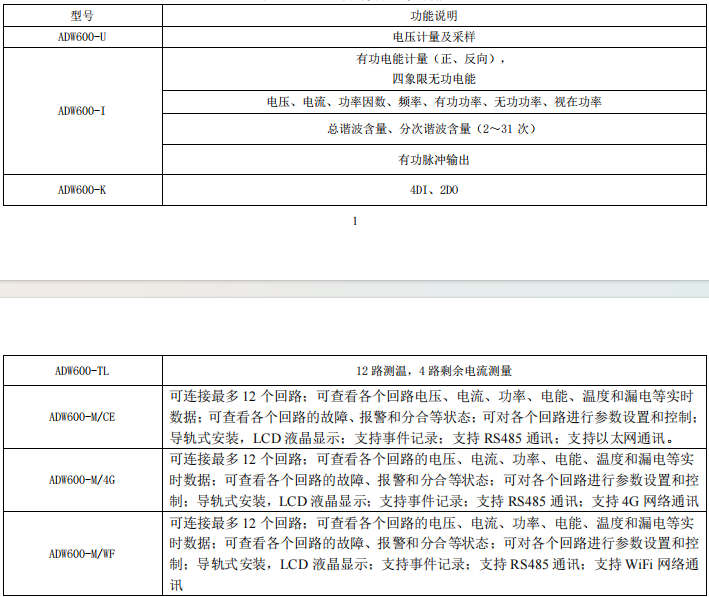Click the 有功脉冲输出 cell
The height and width of the screenshot is (597, 709).
click(434, 160)
